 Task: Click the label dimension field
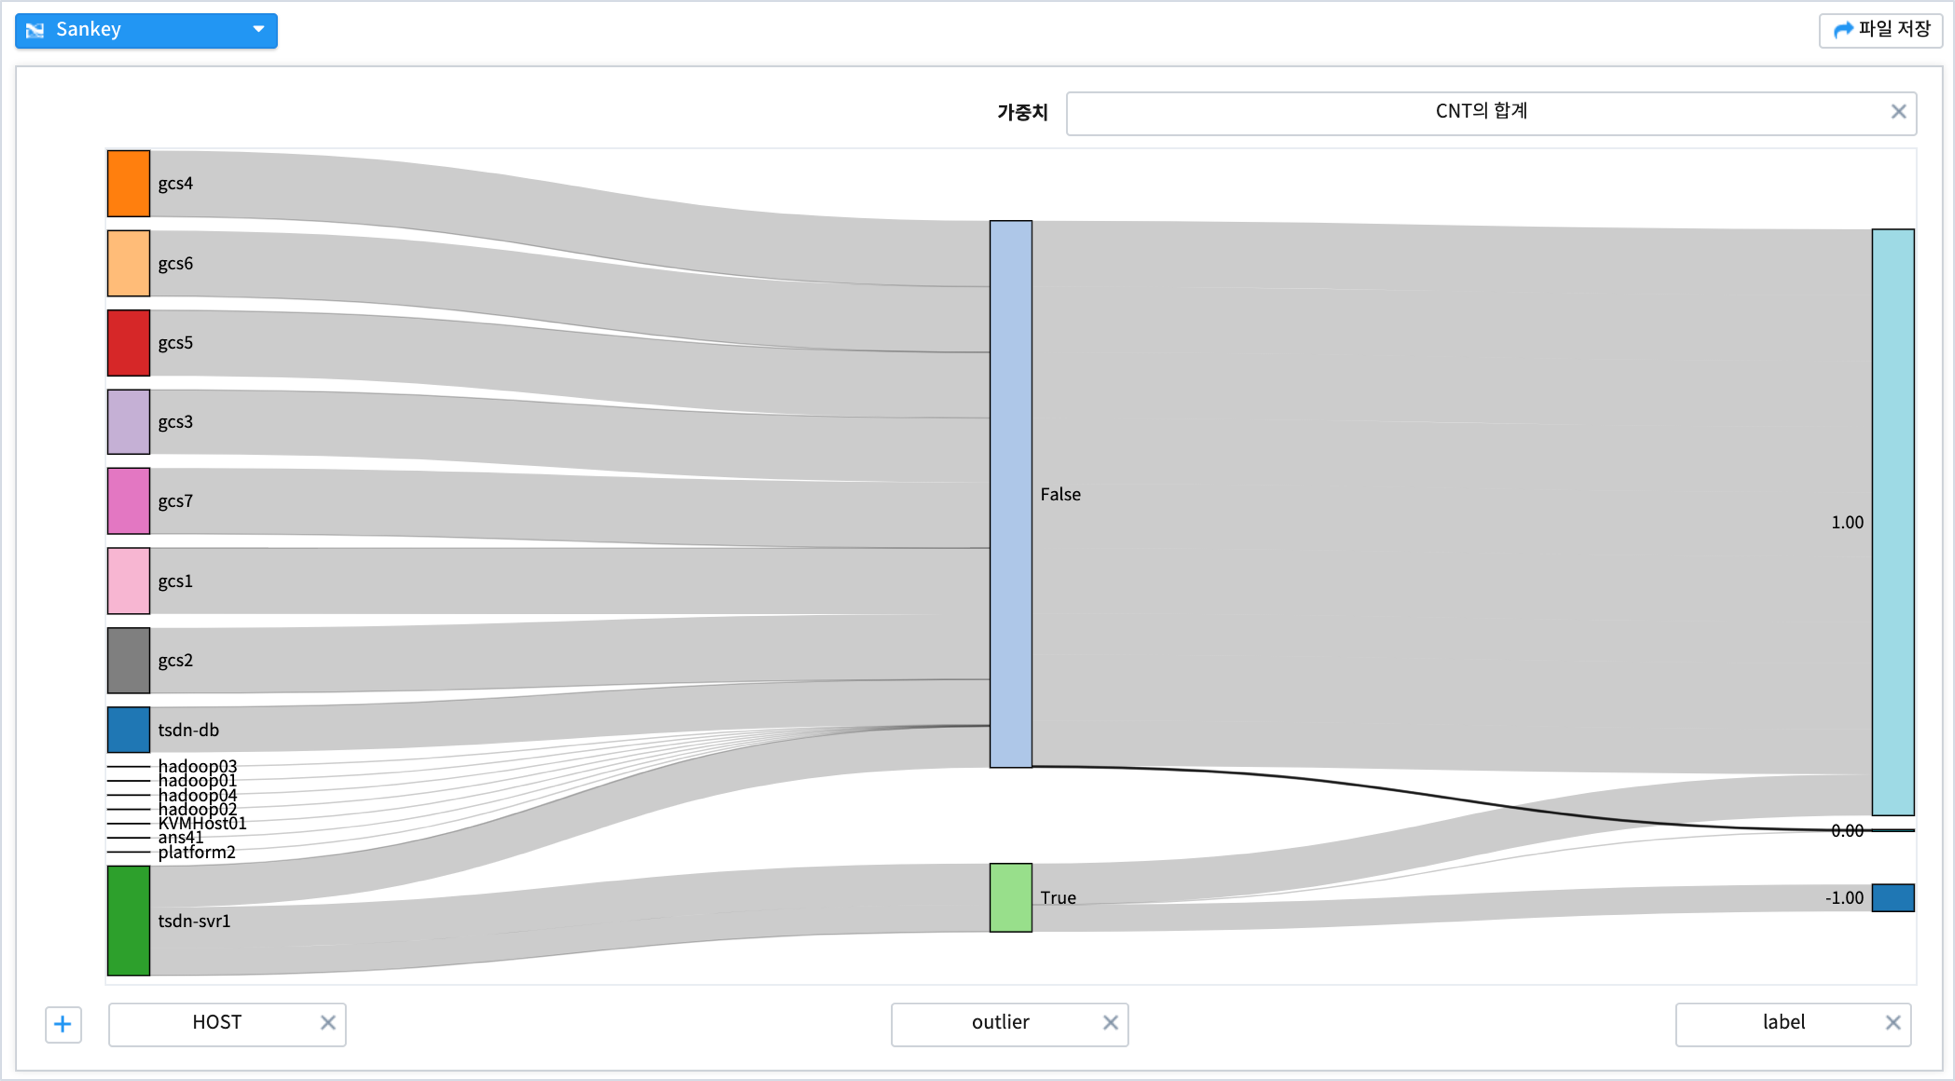(x=1793, y=1024)
